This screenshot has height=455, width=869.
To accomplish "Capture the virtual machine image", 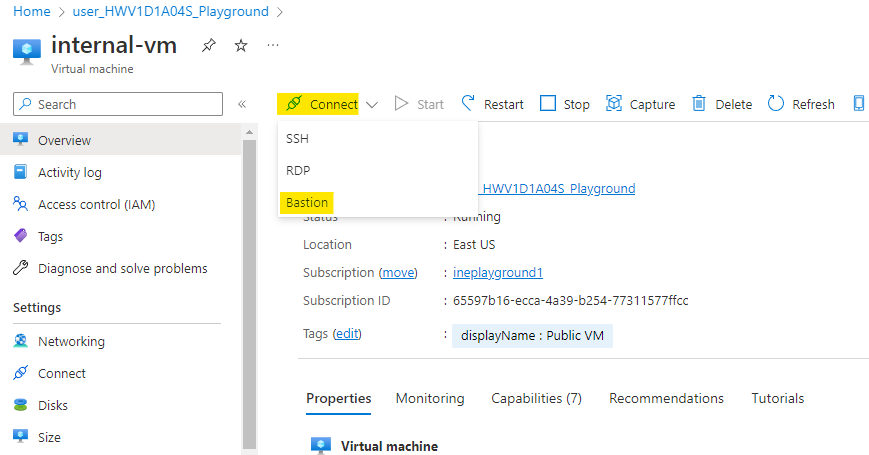I will (641, 104).
